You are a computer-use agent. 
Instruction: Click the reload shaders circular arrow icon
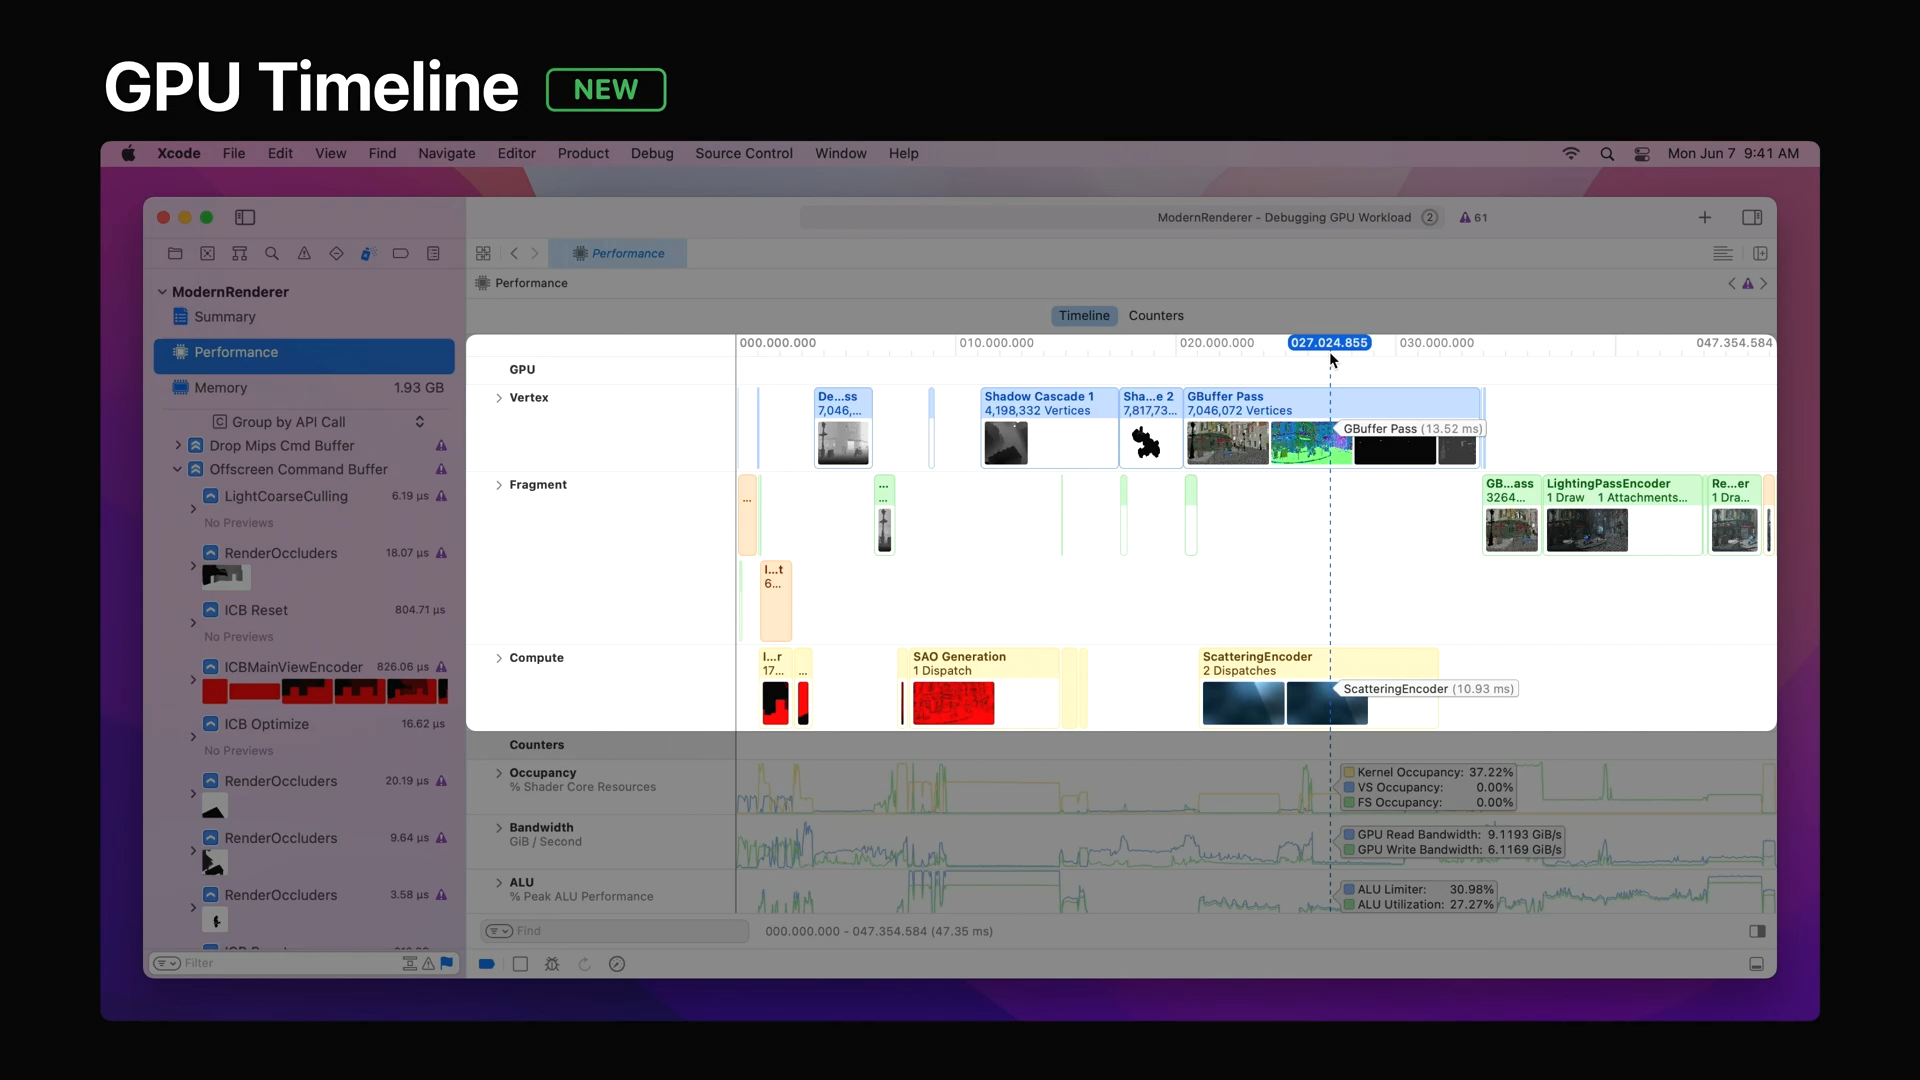click(585, 964)
